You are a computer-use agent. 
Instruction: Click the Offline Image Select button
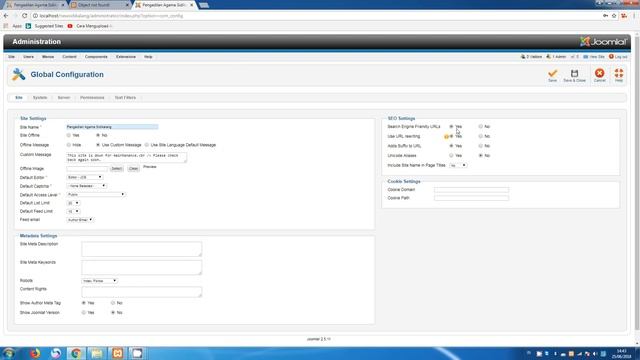coord(116,169)
